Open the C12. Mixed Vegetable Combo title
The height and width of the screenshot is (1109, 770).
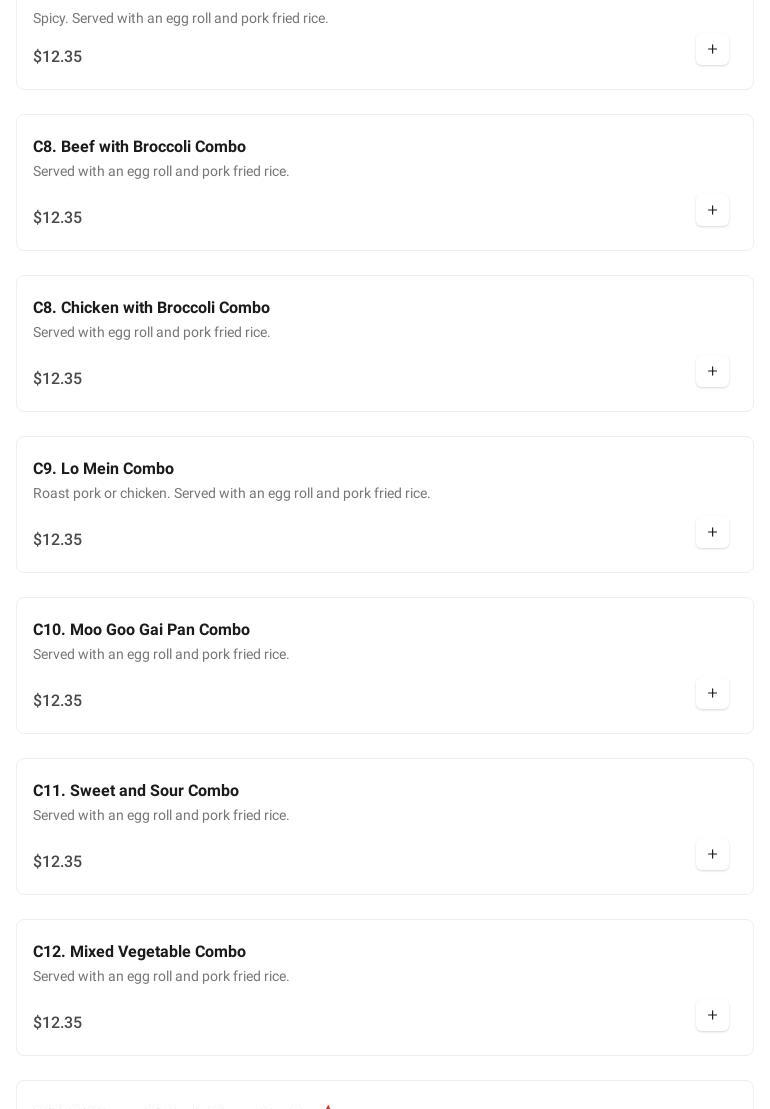tap(139, 952)
